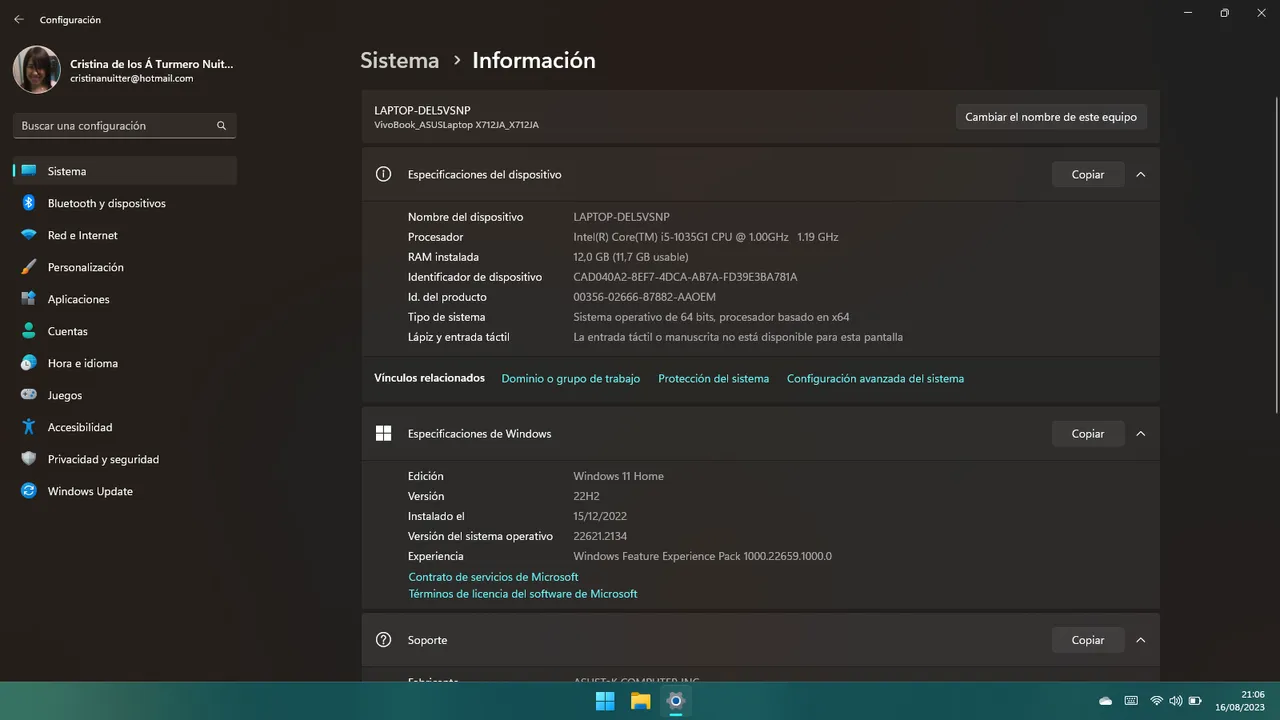This screenshot has width=1280, height=720.
Task: Select the RAM value 12,0 GB
Action: [x=631, y=257]
